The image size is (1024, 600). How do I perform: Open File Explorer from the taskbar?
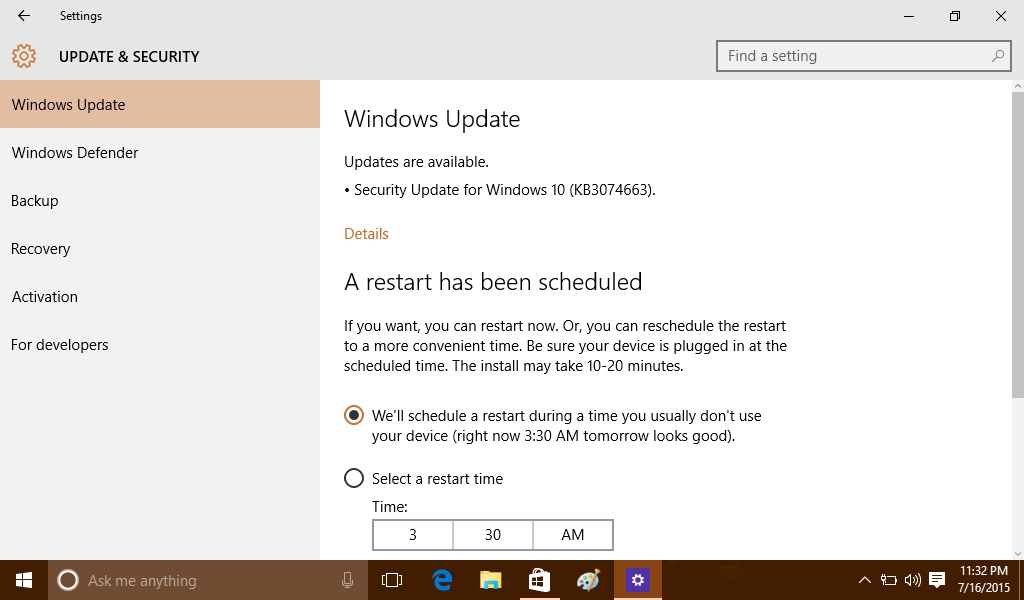[x=490, y=580]
